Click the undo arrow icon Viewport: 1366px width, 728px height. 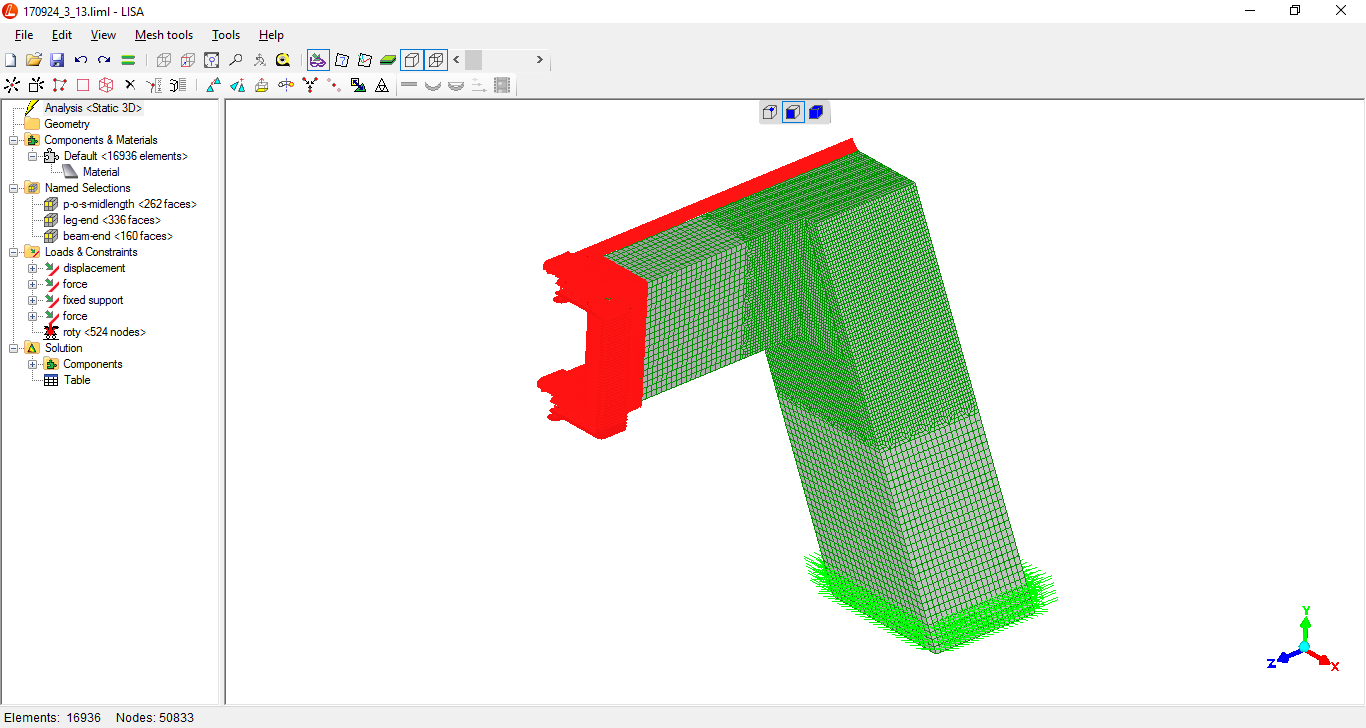[81, 60]
